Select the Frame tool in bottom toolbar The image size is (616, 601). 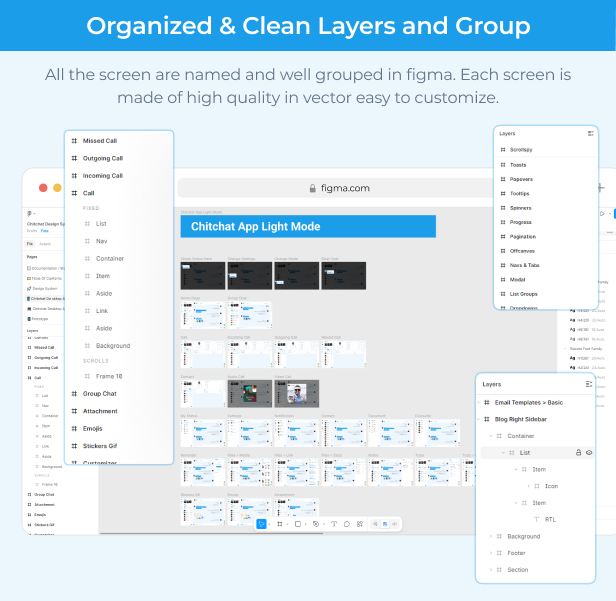tap(280, 523)
